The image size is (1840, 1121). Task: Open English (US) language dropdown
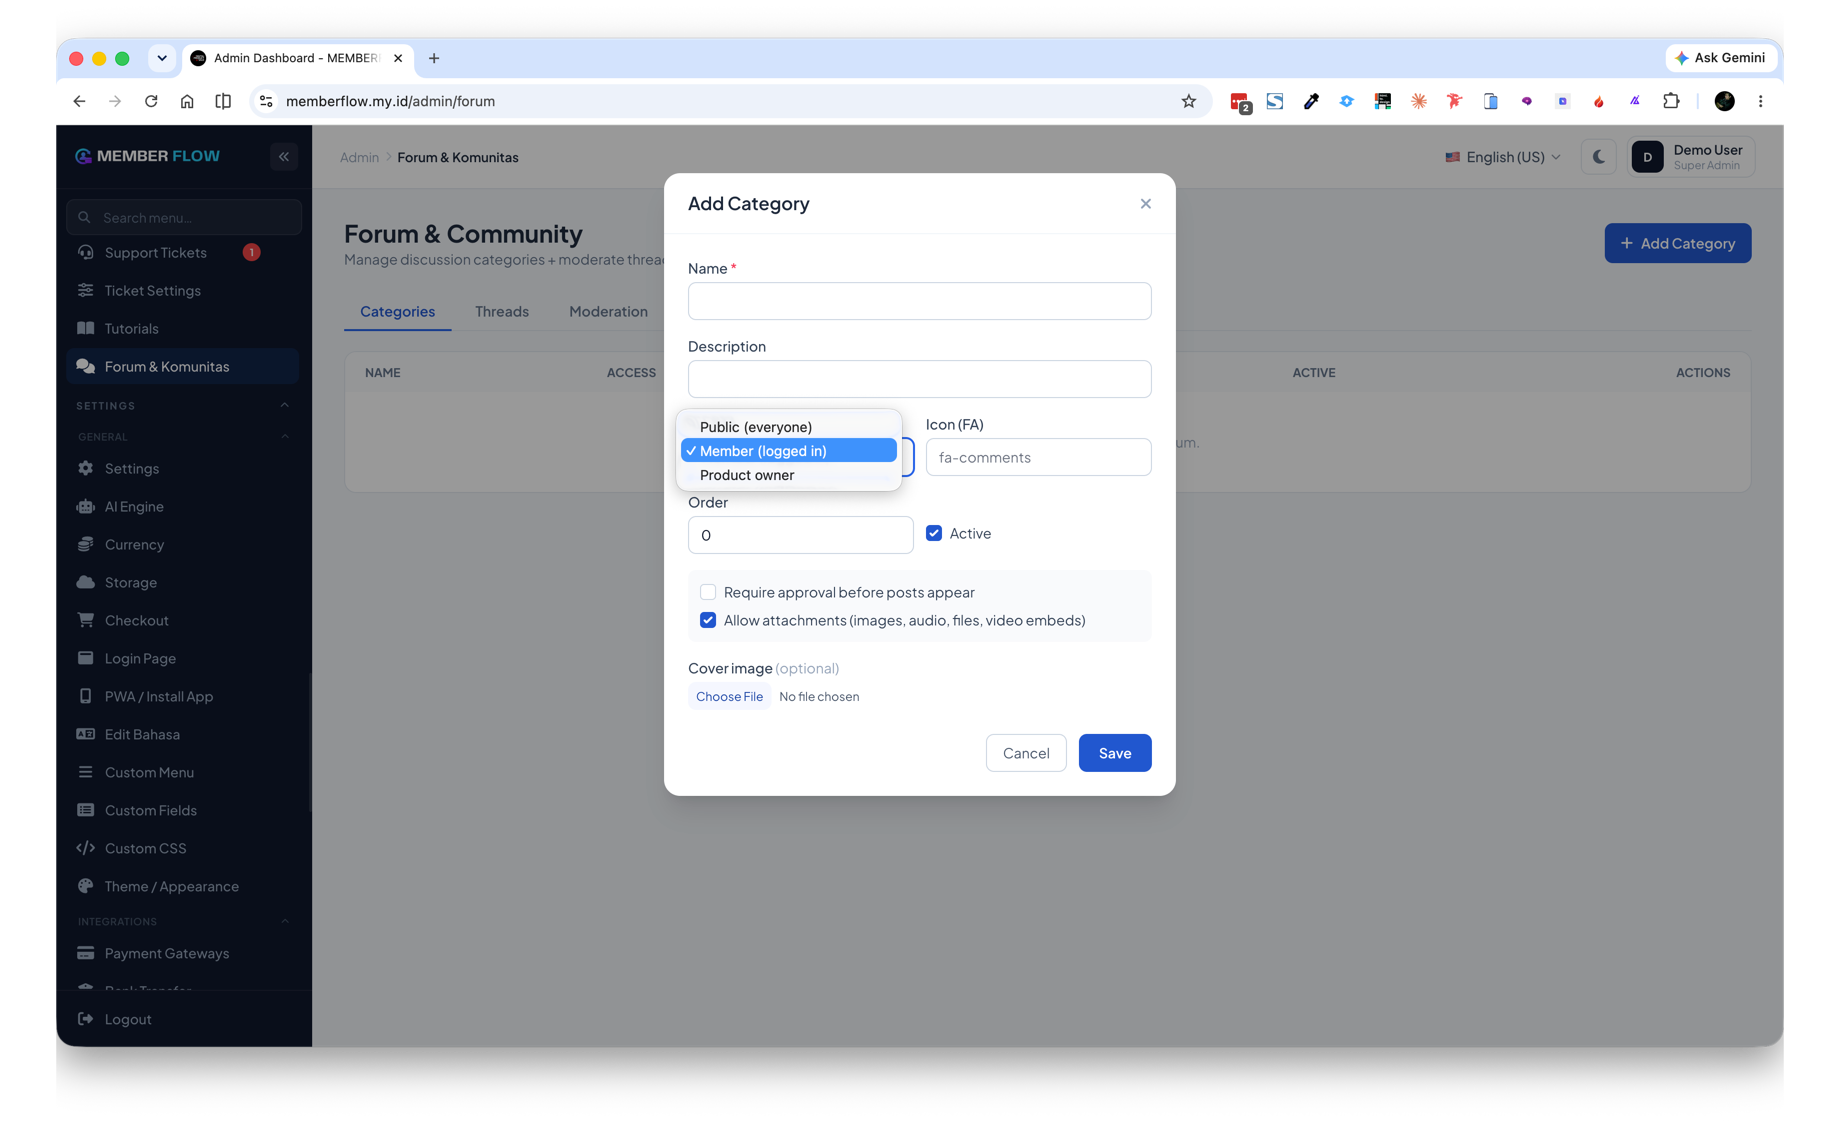tap(1503, 157)
